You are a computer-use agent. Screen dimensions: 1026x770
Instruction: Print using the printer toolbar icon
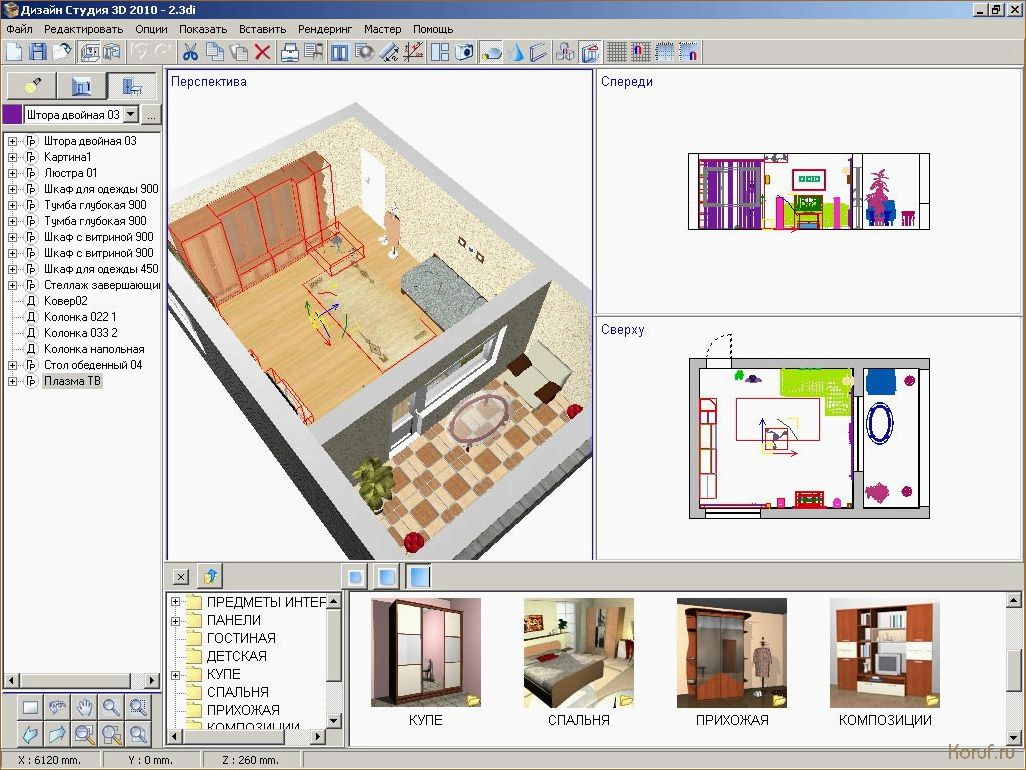pos(289,52)
